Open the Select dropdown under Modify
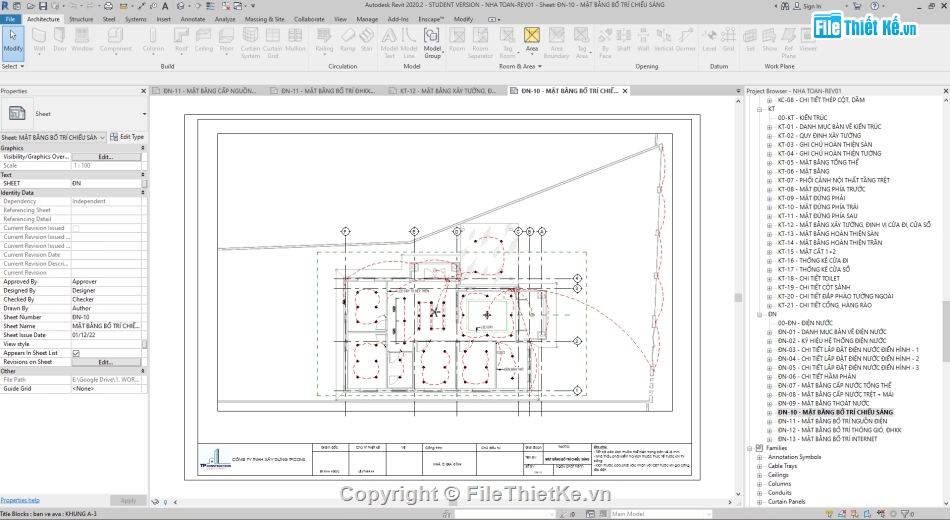The width and height of the screenshot is (950, 520). [13, 66]
